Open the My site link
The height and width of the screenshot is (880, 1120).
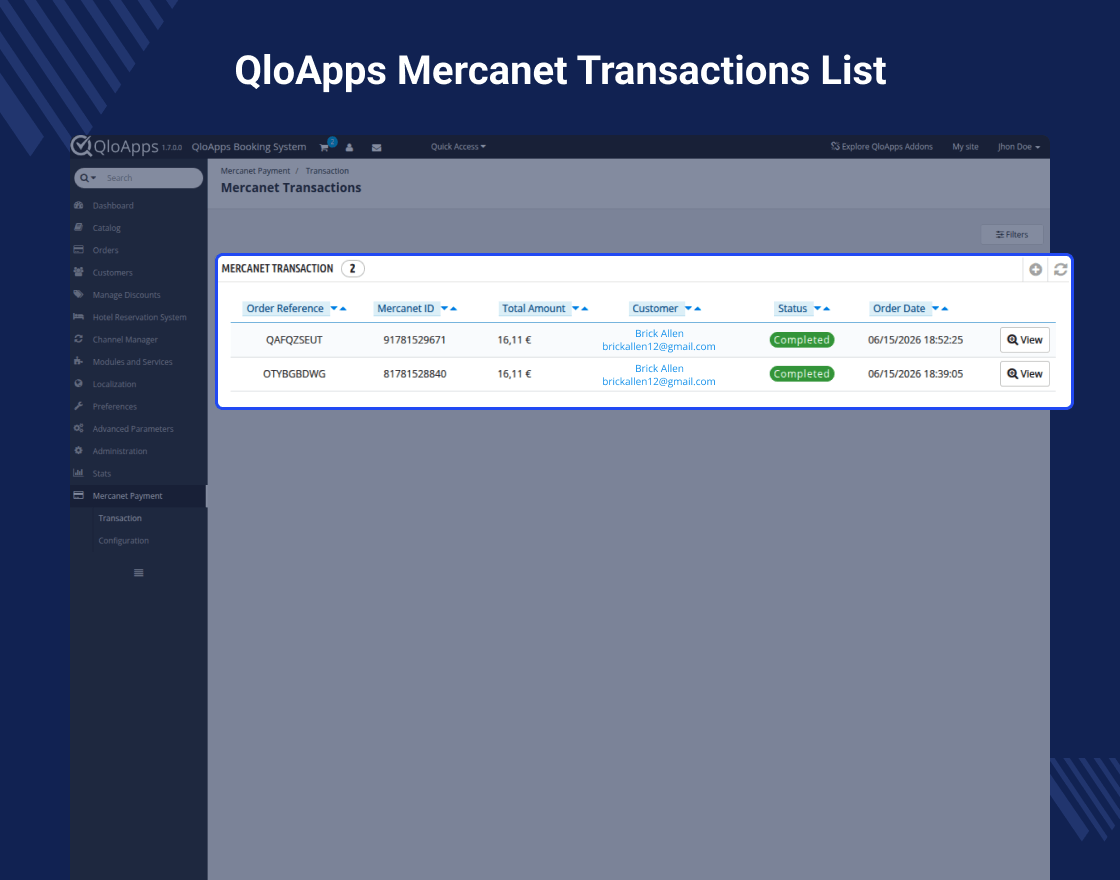click(x=965, y=146)
